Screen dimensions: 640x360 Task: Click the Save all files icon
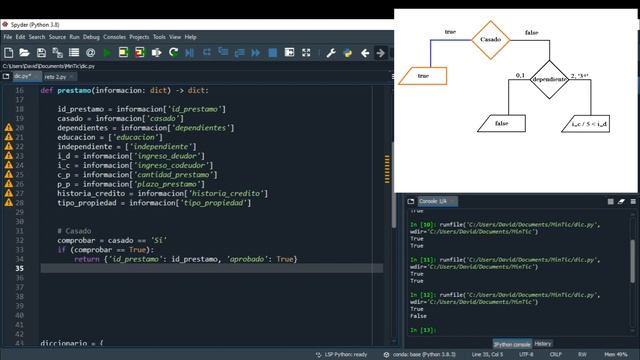[58, 53]
